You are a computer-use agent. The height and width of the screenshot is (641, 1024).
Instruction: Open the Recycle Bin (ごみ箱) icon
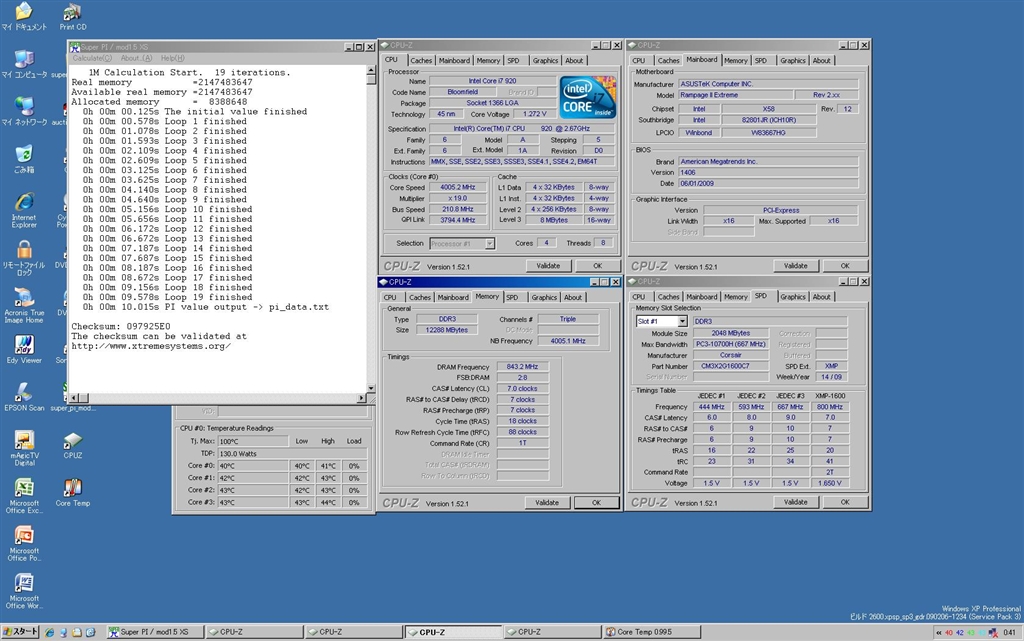pyautogui.click(x=23, y=155)
